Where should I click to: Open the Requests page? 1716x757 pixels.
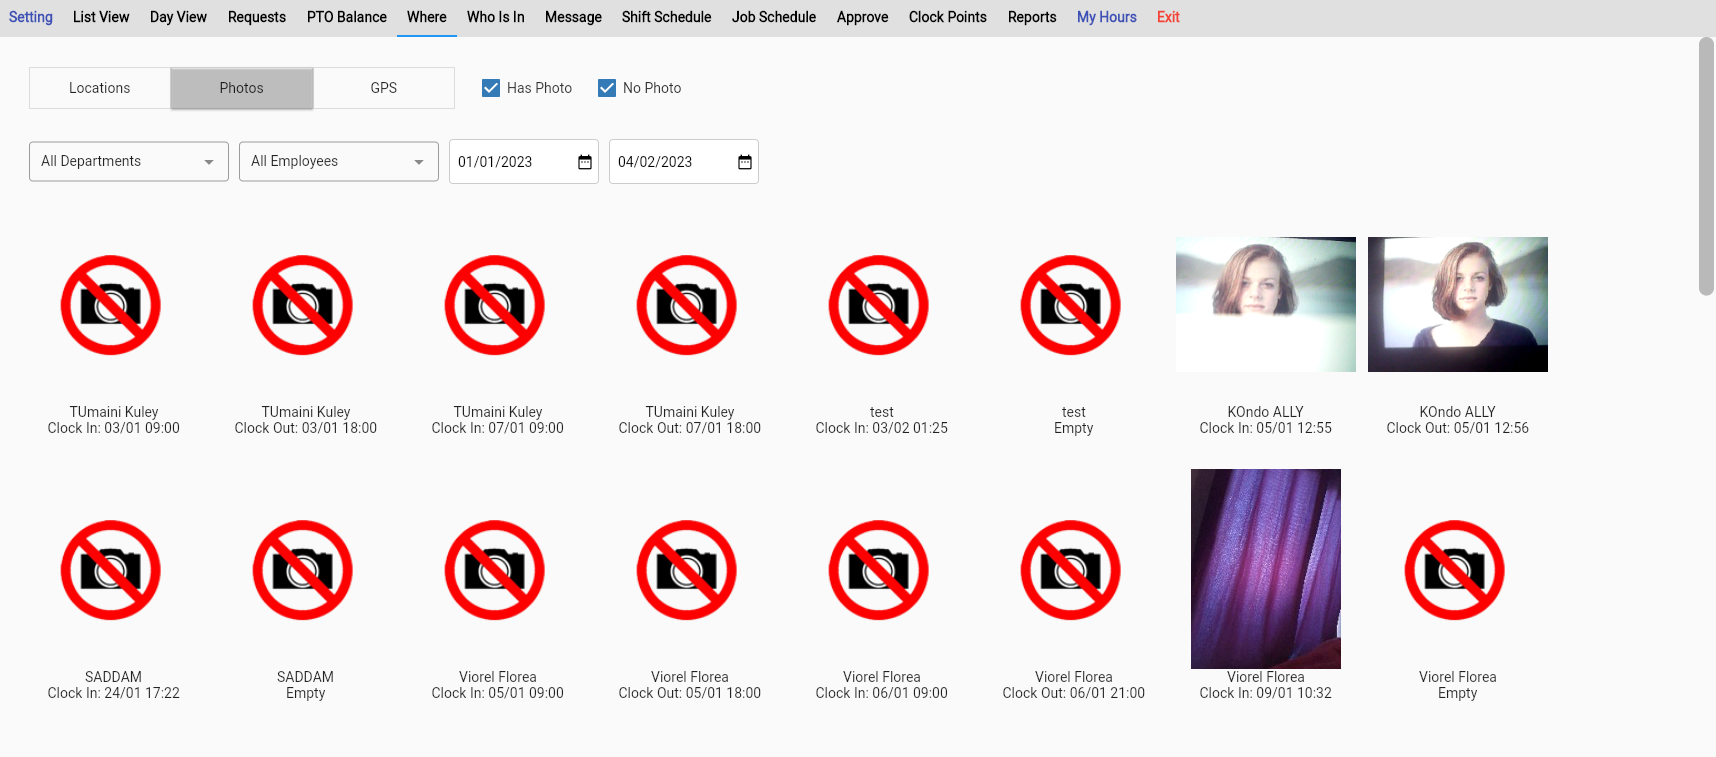(257, 17)
